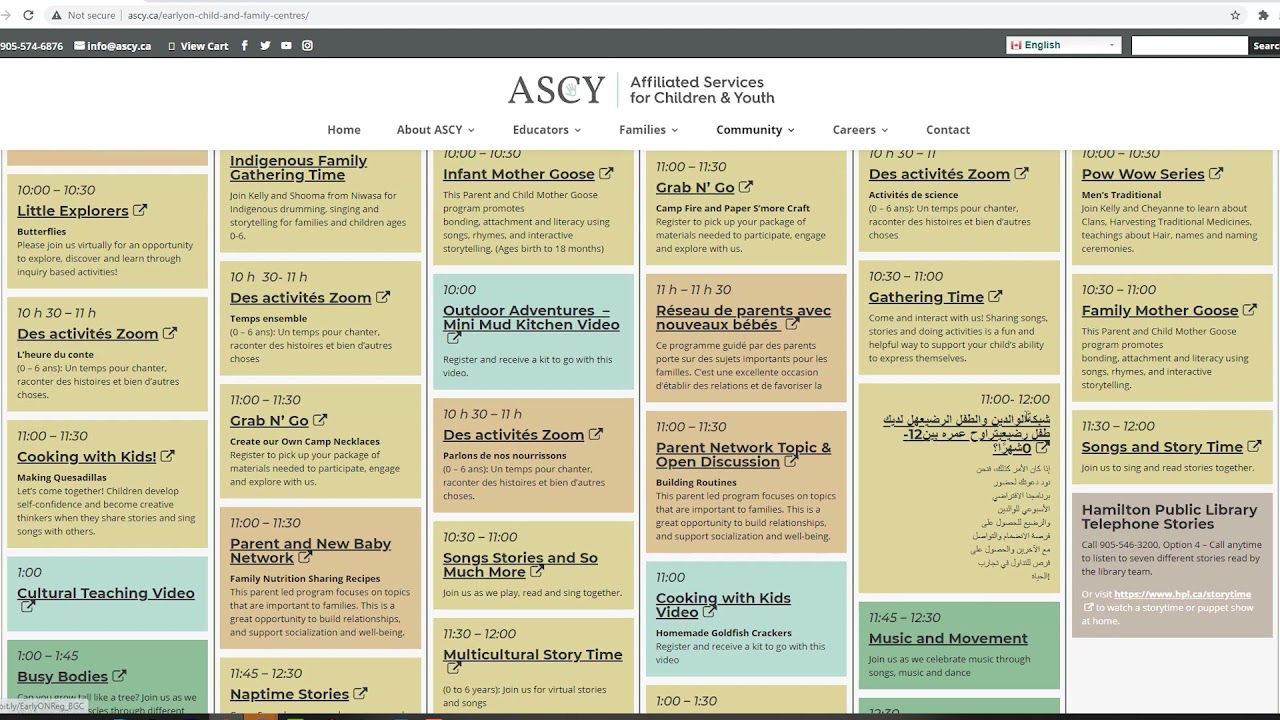The image size is (1280, 720).
Task: Open Indigenous Family Gathering Time link
Action: click(298, 168)
